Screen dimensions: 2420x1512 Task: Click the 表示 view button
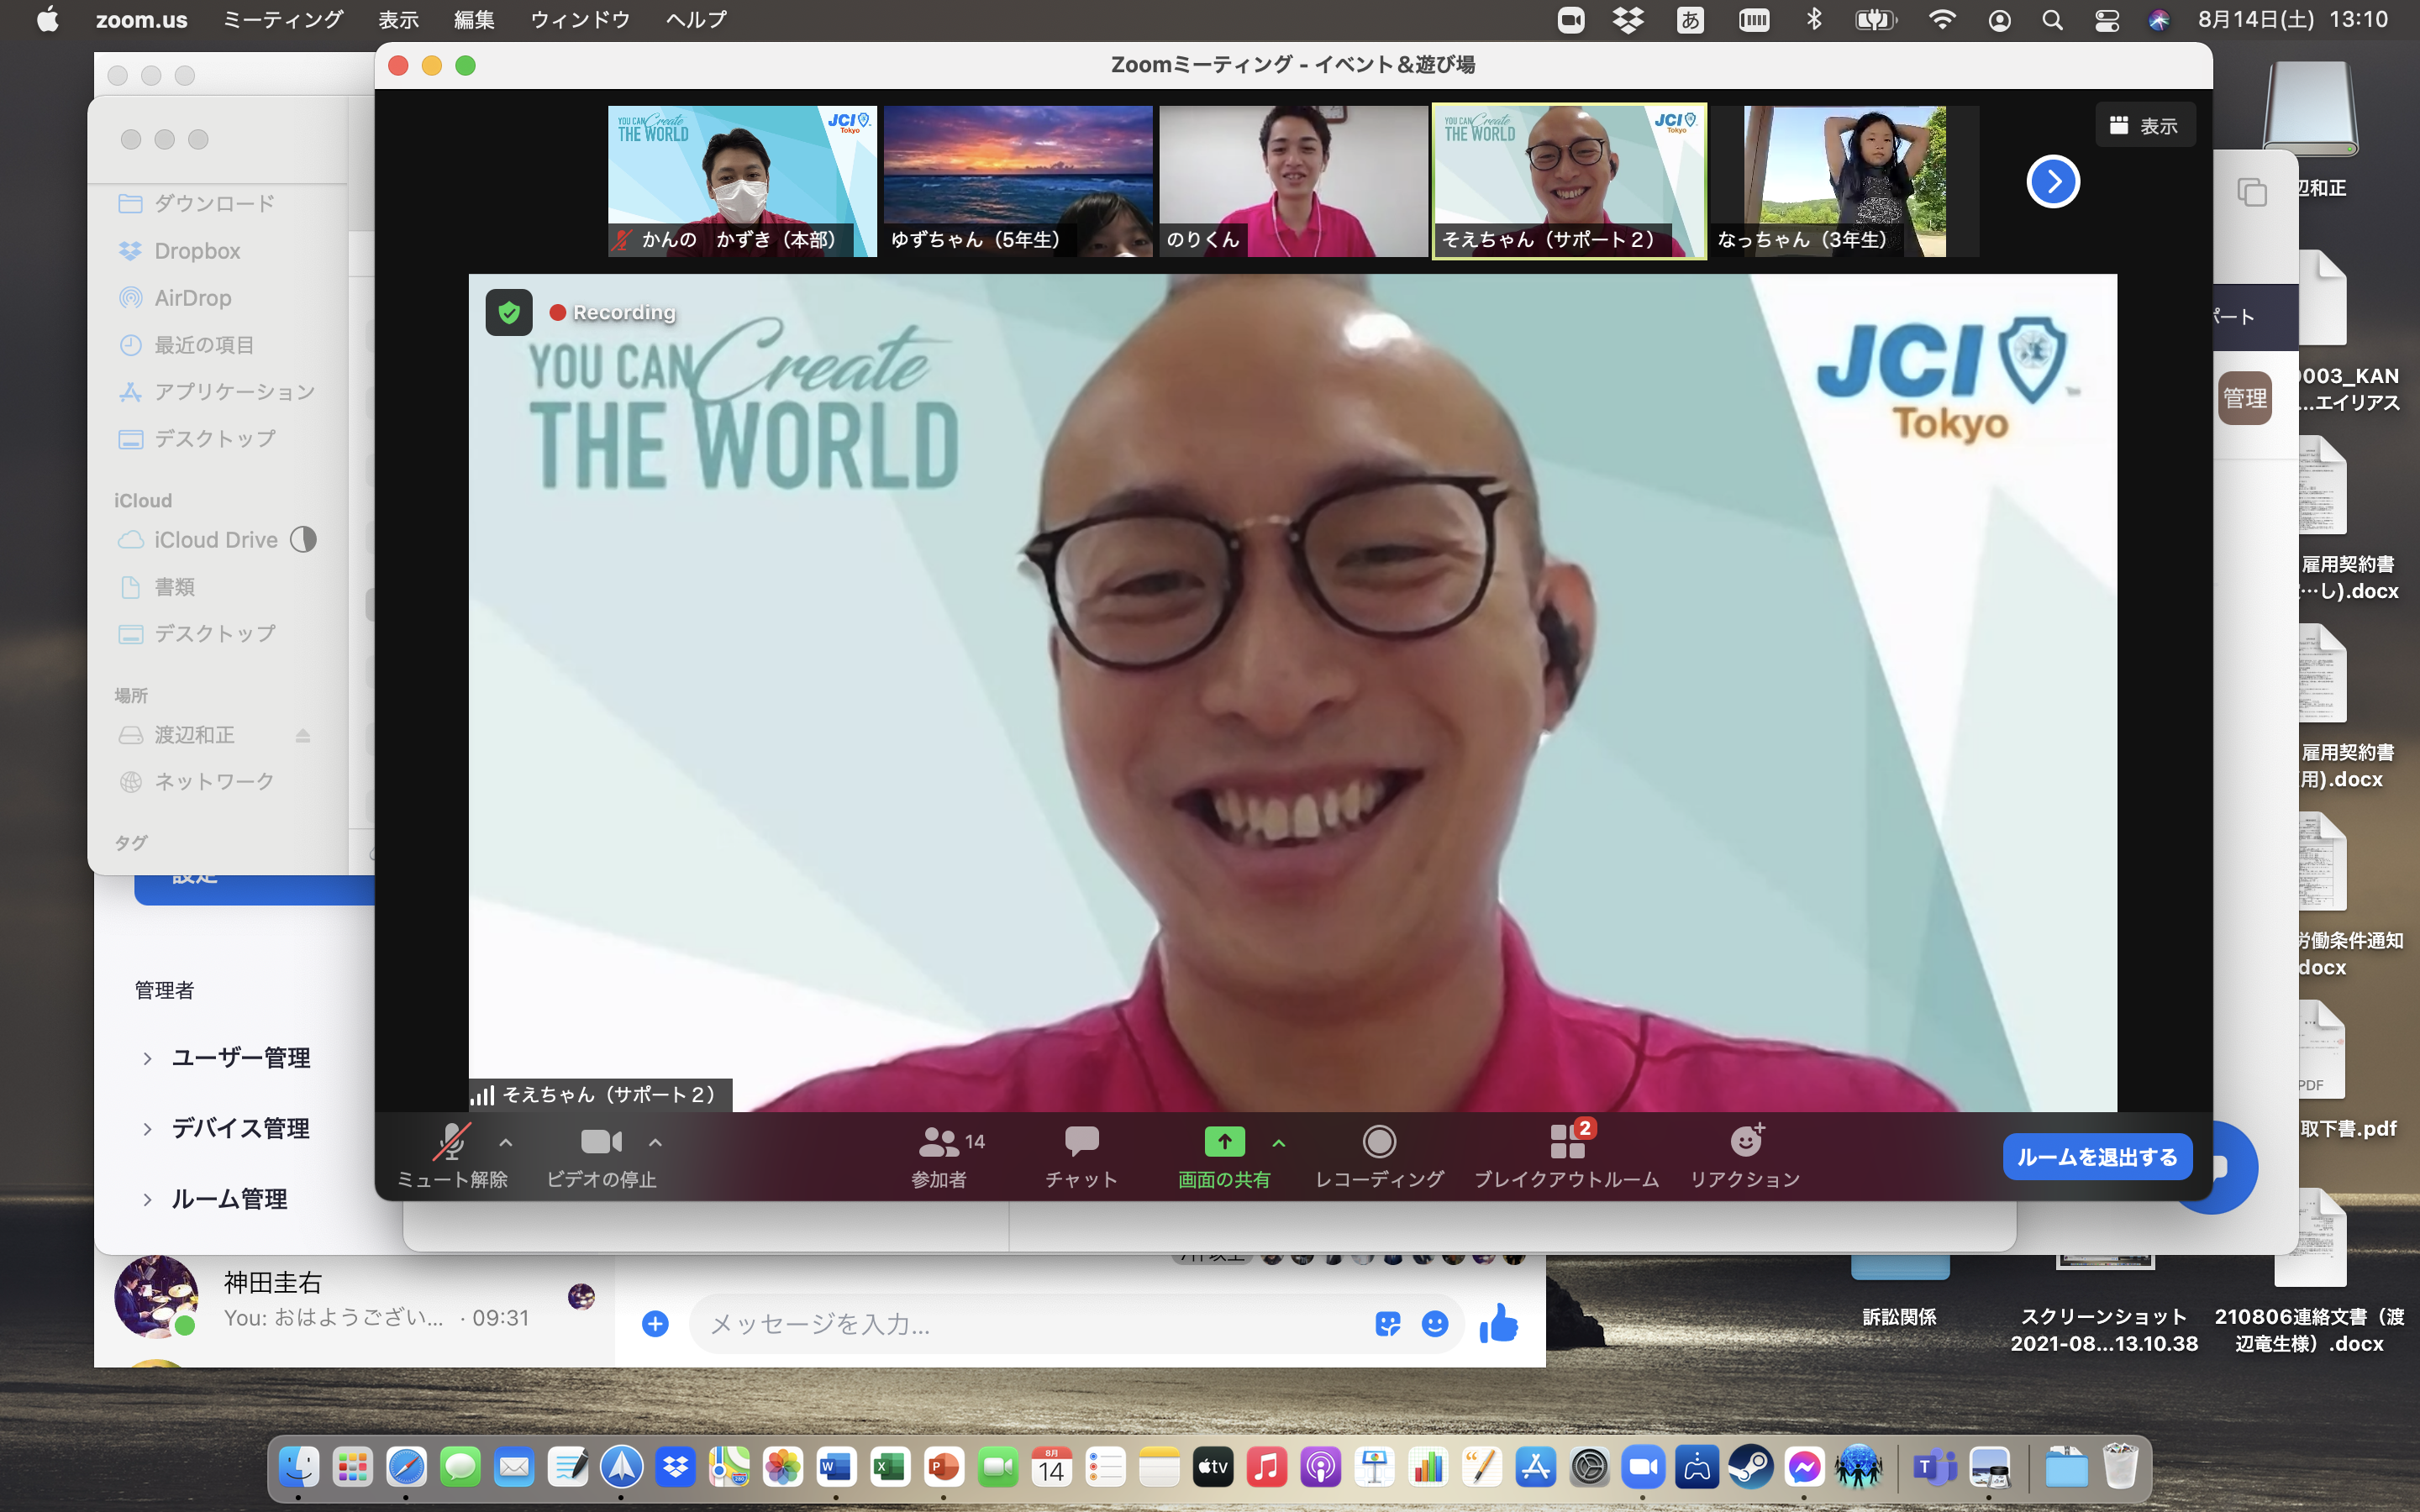tap(2145, 126)
